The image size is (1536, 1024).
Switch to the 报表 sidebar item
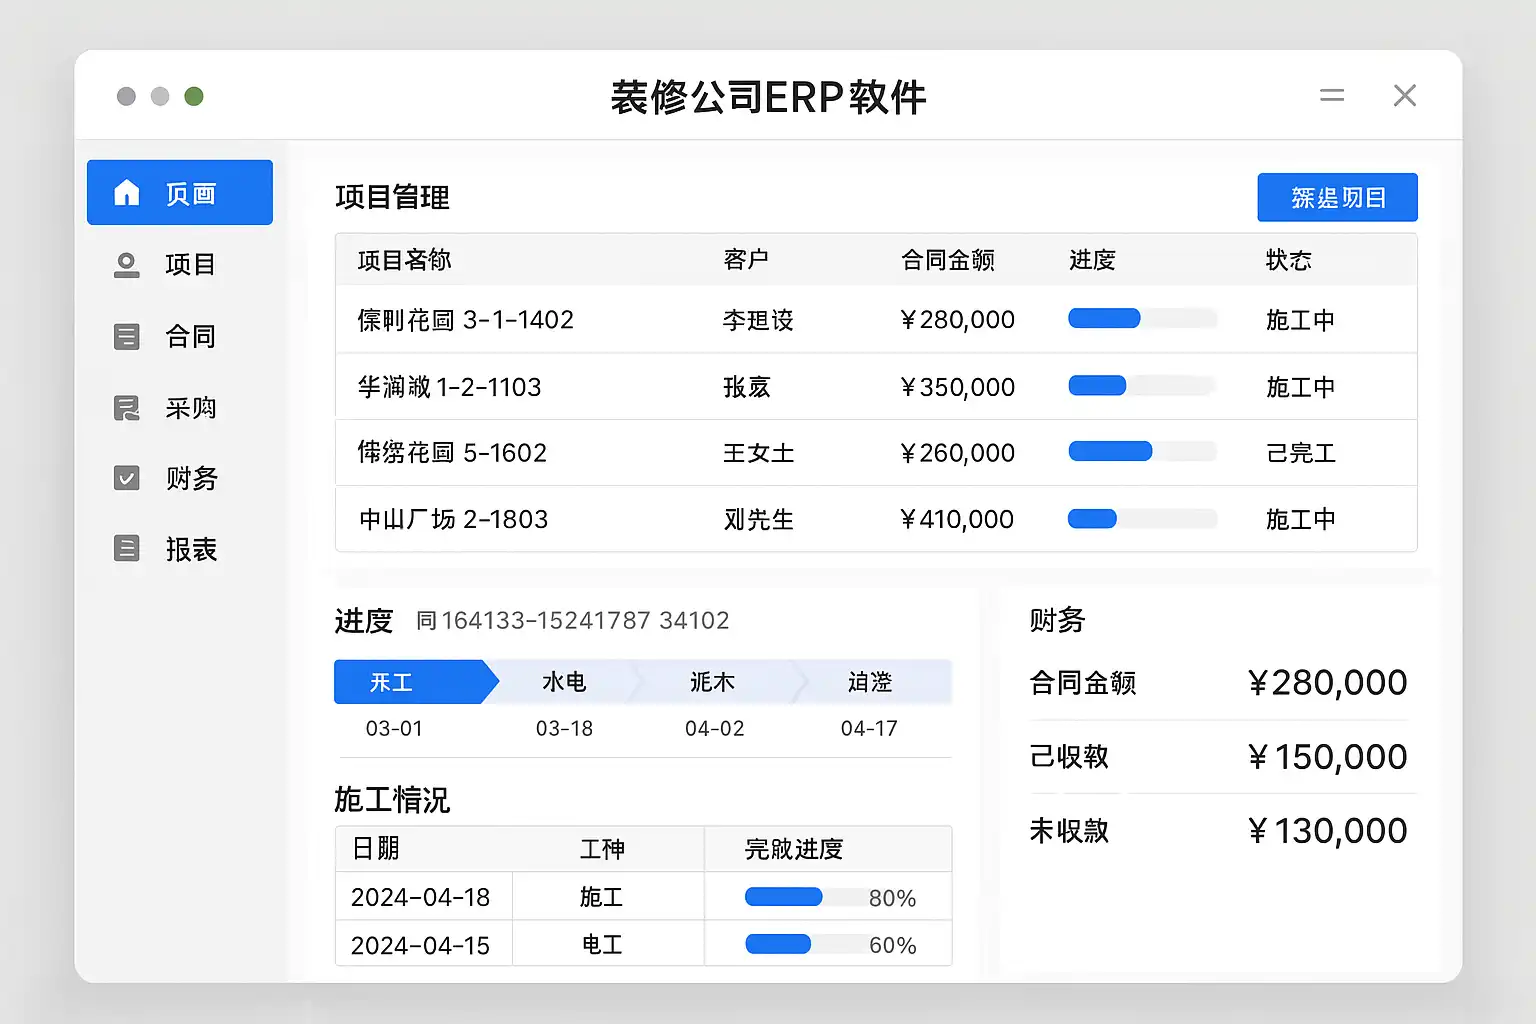190,549
